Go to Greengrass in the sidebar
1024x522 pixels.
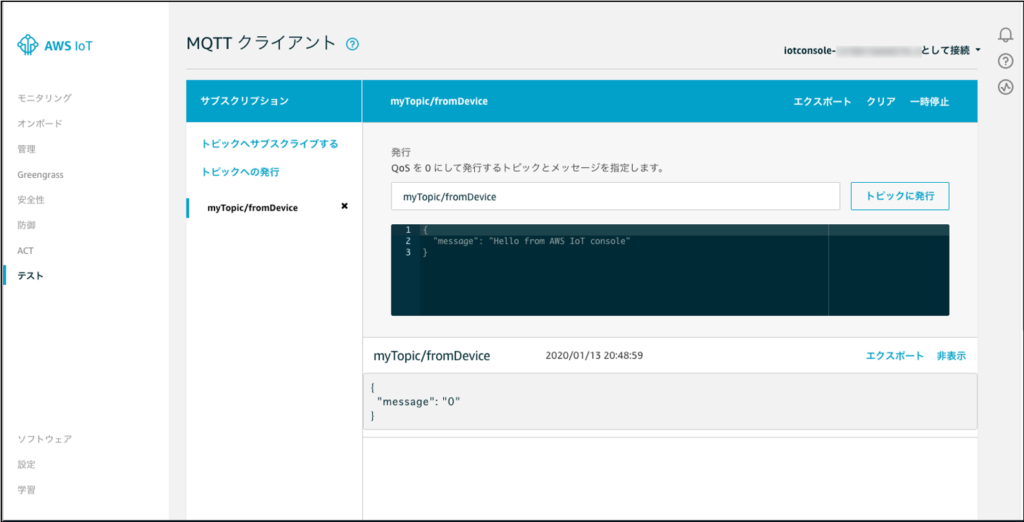40,175
